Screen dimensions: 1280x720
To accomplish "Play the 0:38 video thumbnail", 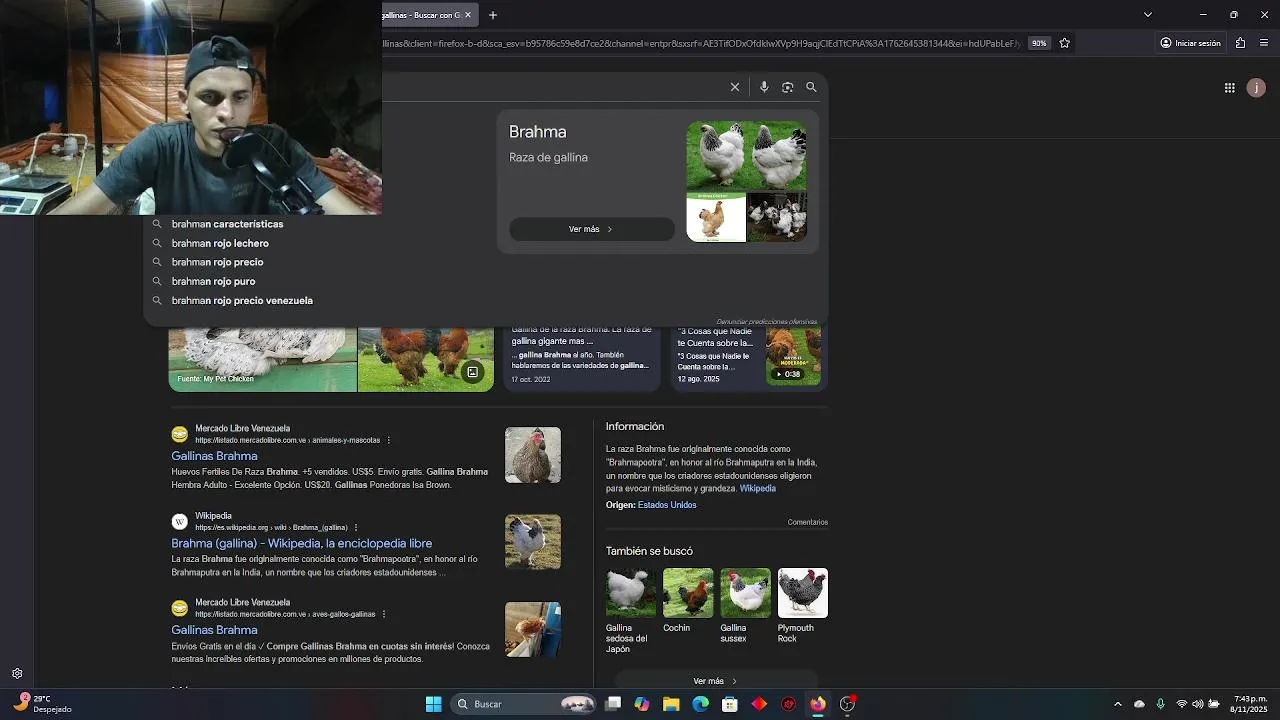I will [x=793, y=355].
